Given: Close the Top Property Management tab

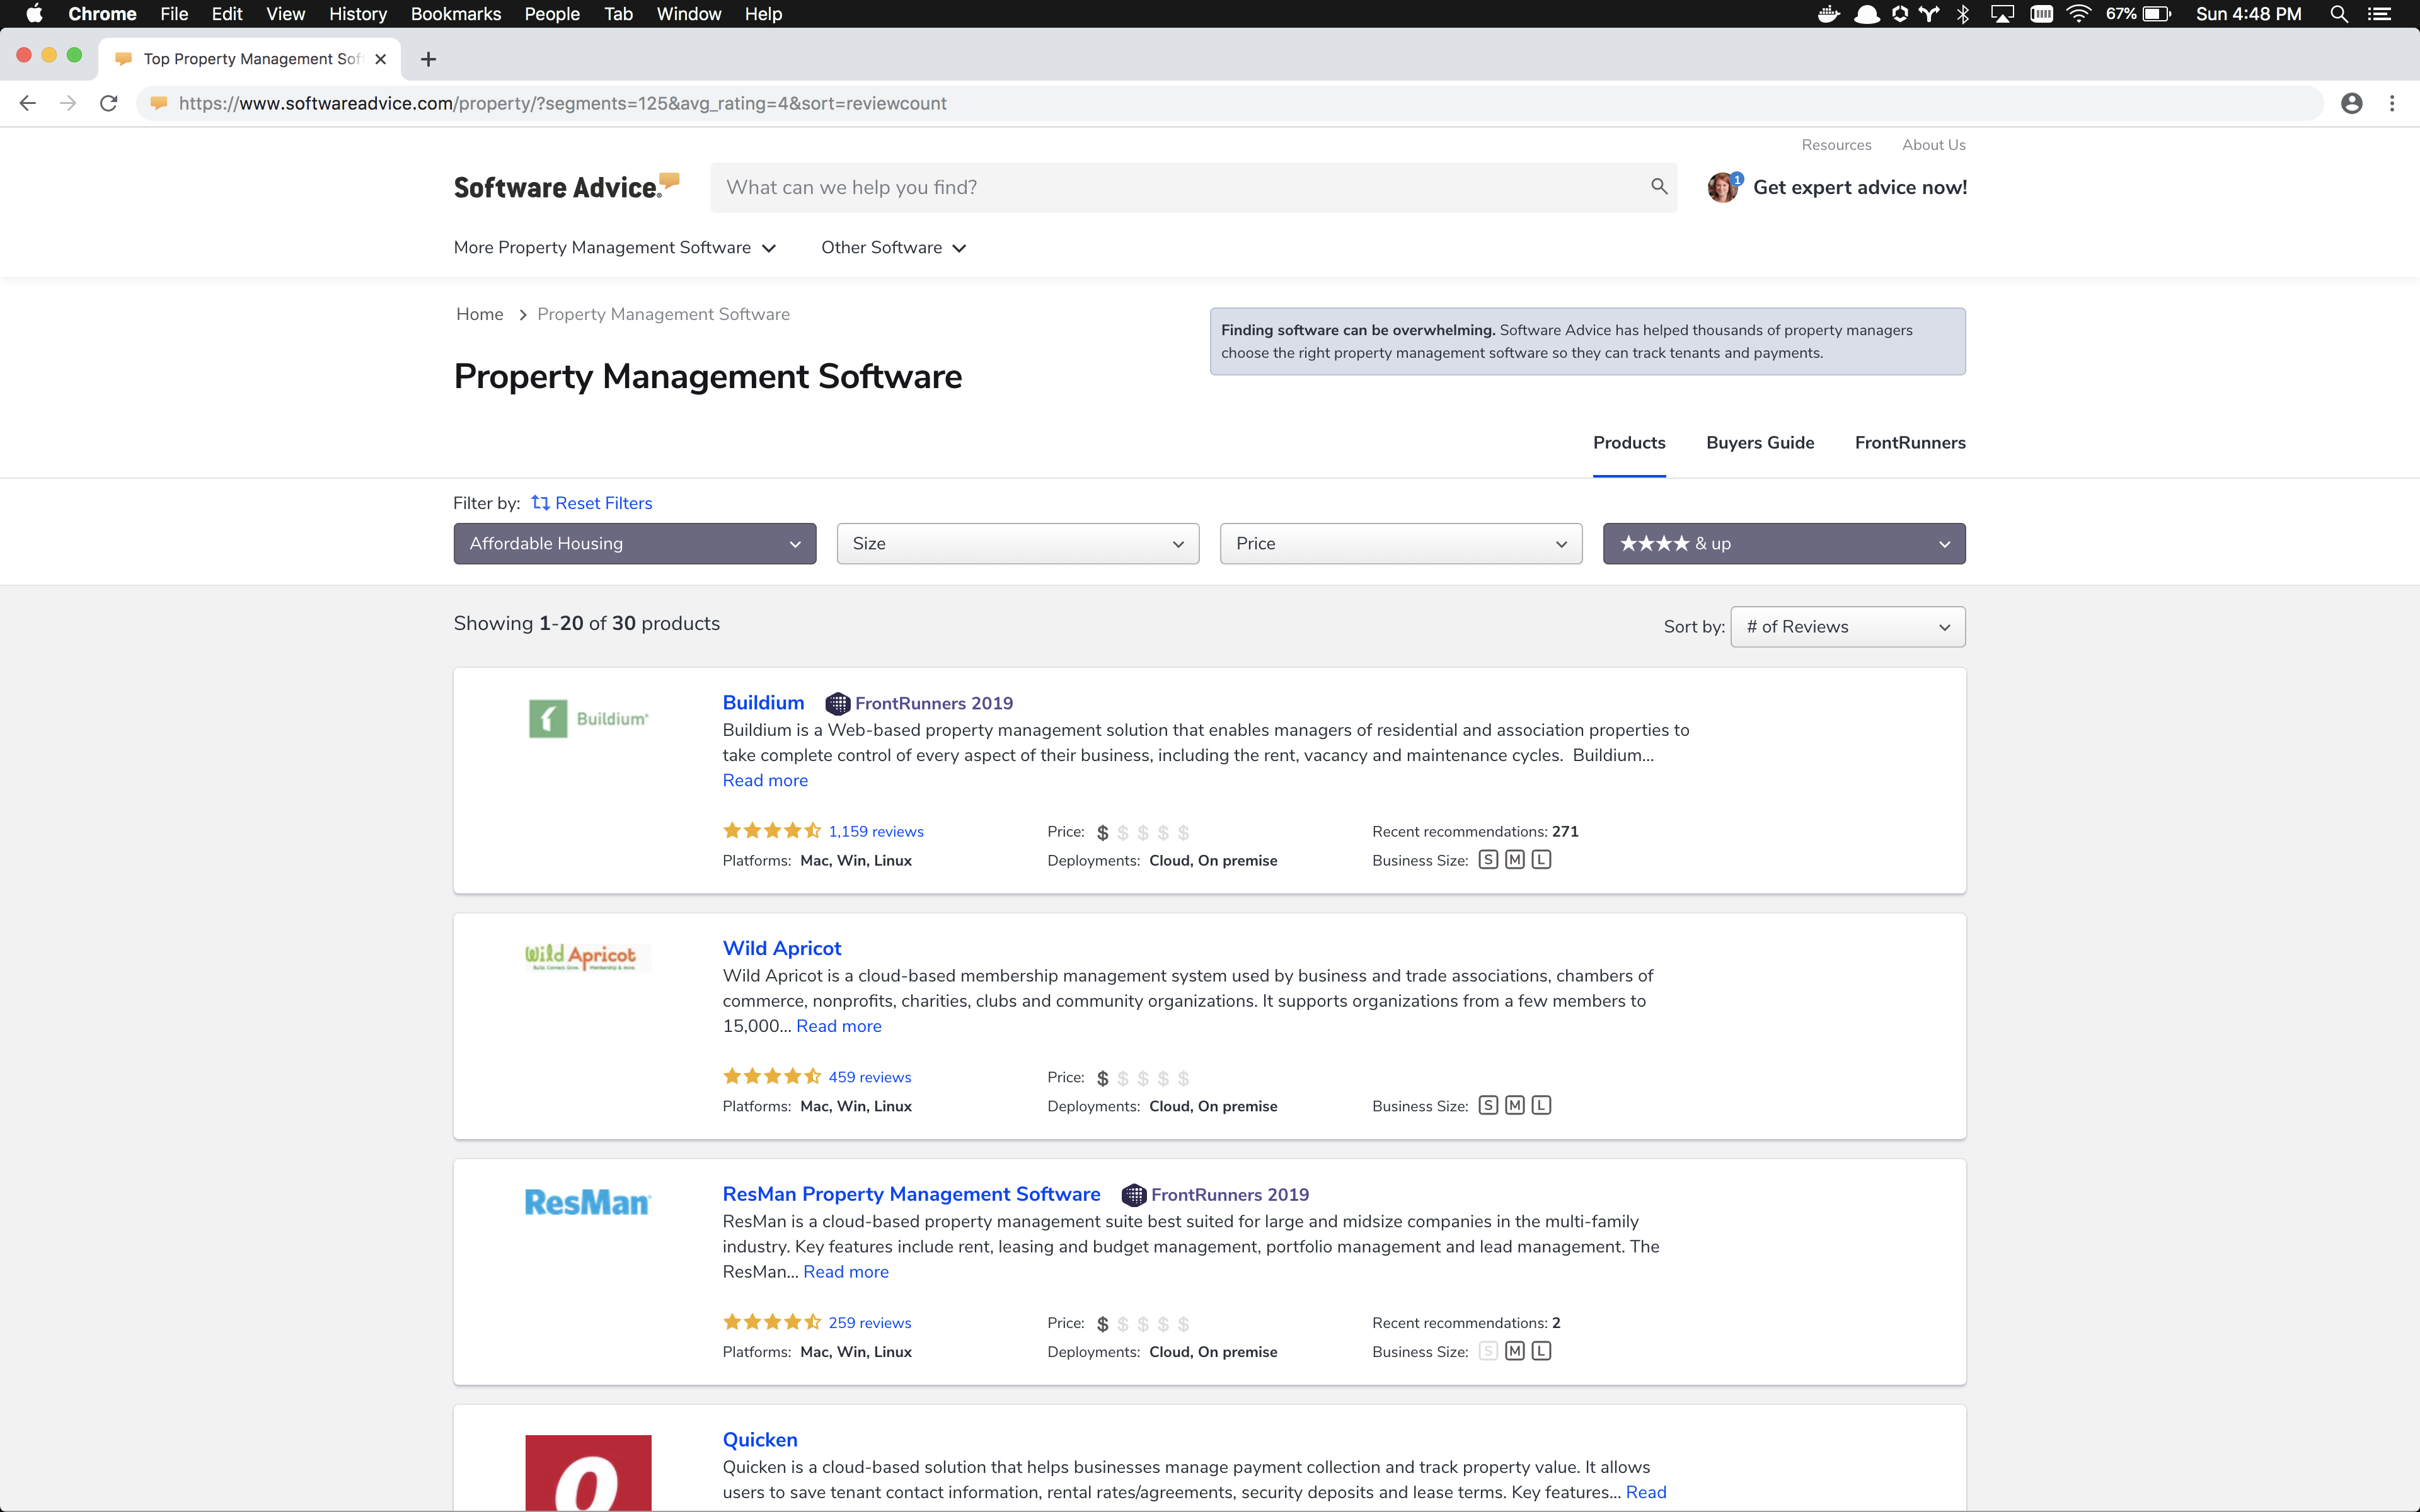Looking at the screenshot, I should (x=380, y=59).
